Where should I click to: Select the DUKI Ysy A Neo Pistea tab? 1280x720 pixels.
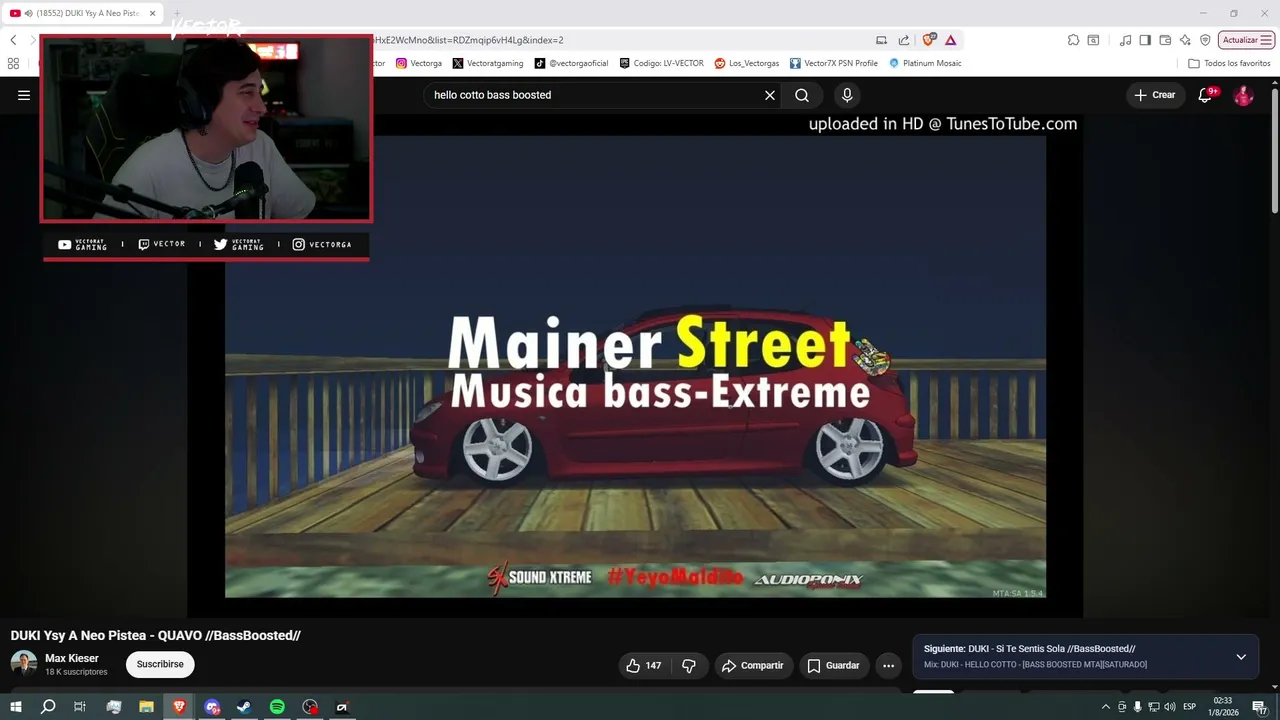click(82, 13)
